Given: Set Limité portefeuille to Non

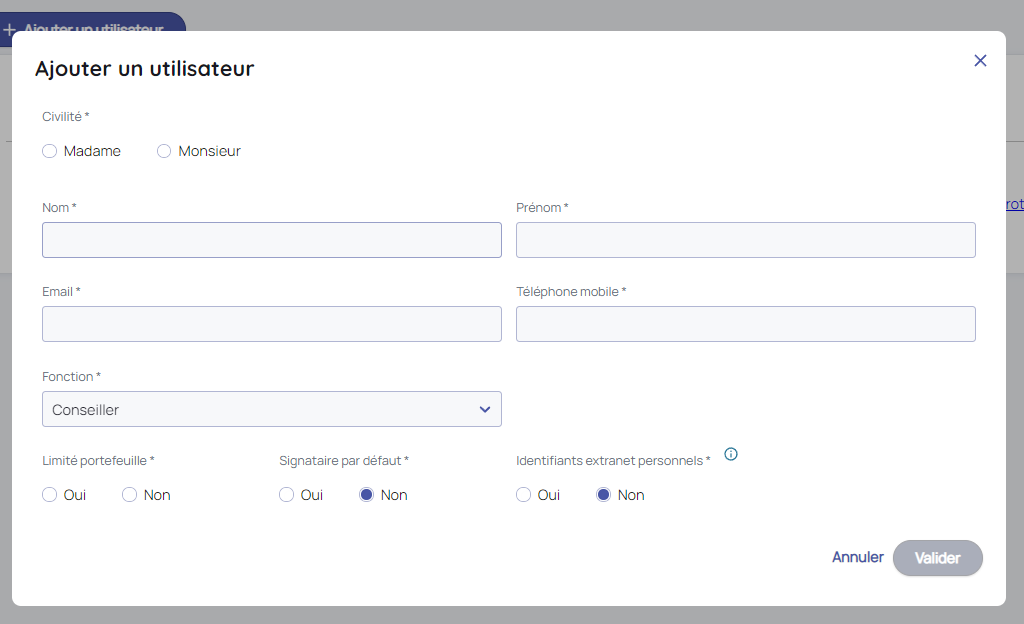Looking at the screenshot, I should pos(130,495).
